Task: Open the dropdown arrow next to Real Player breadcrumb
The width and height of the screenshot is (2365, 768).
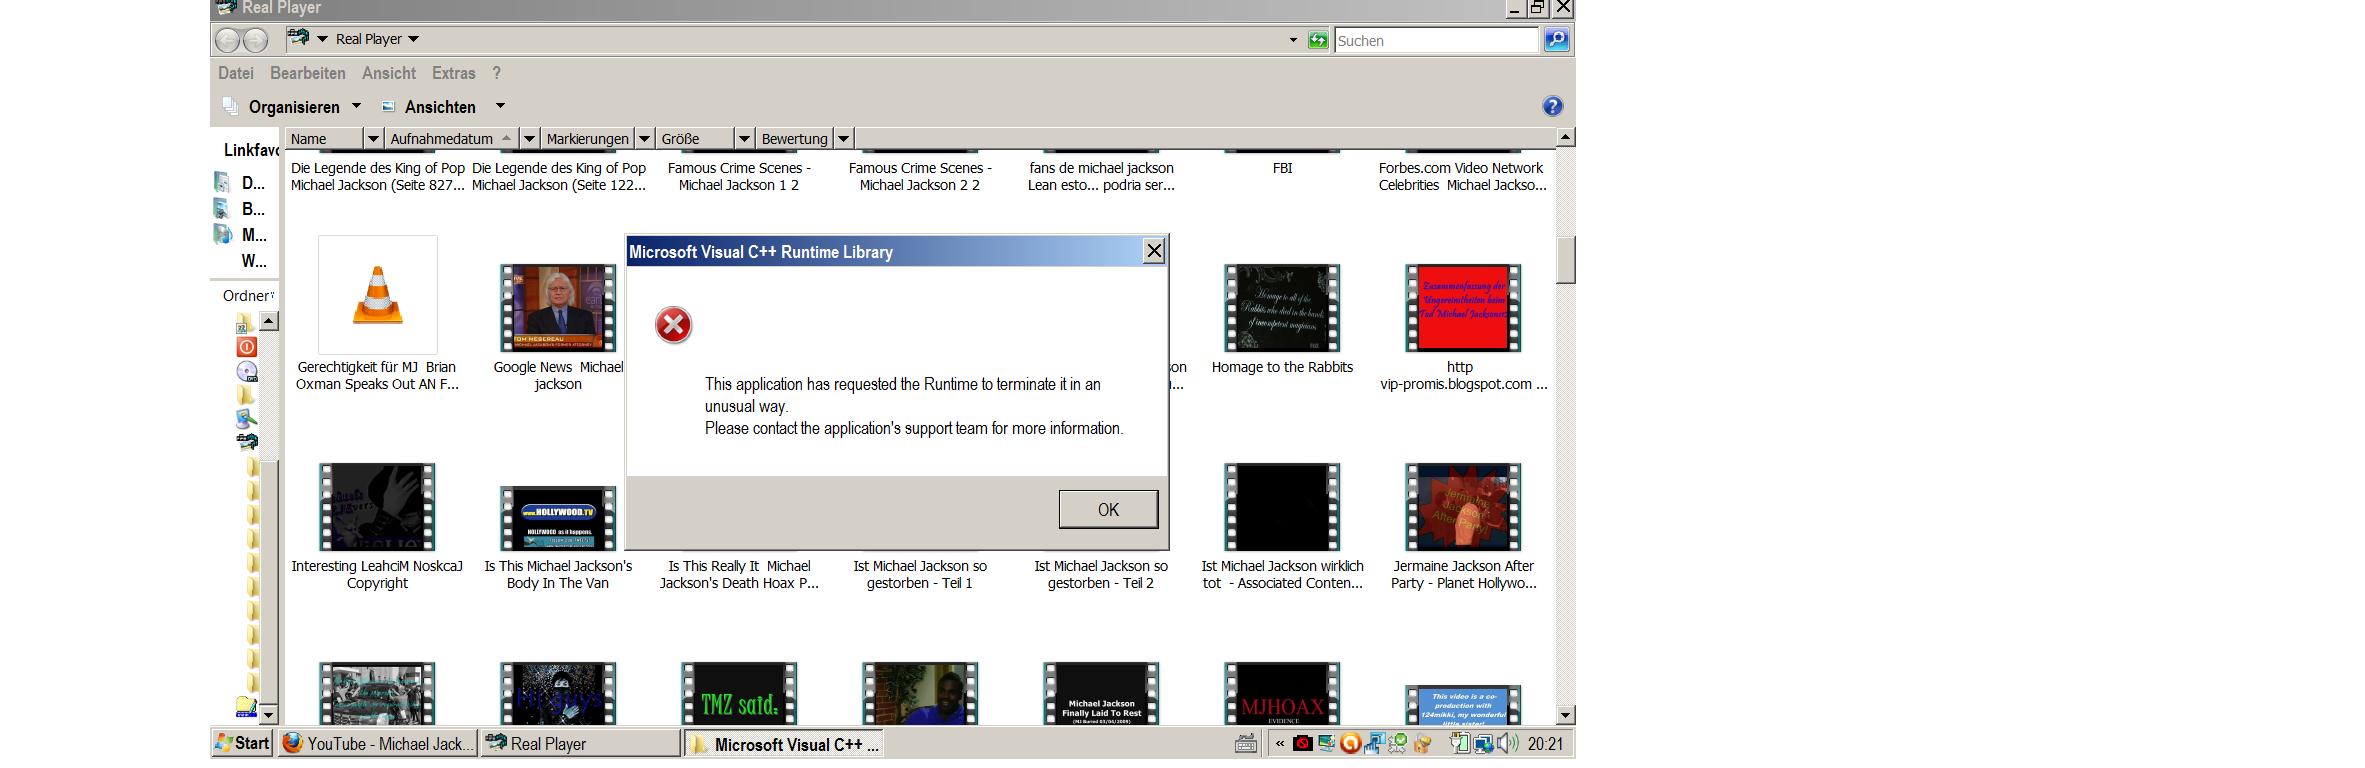Action: click(x=414, y=39)
